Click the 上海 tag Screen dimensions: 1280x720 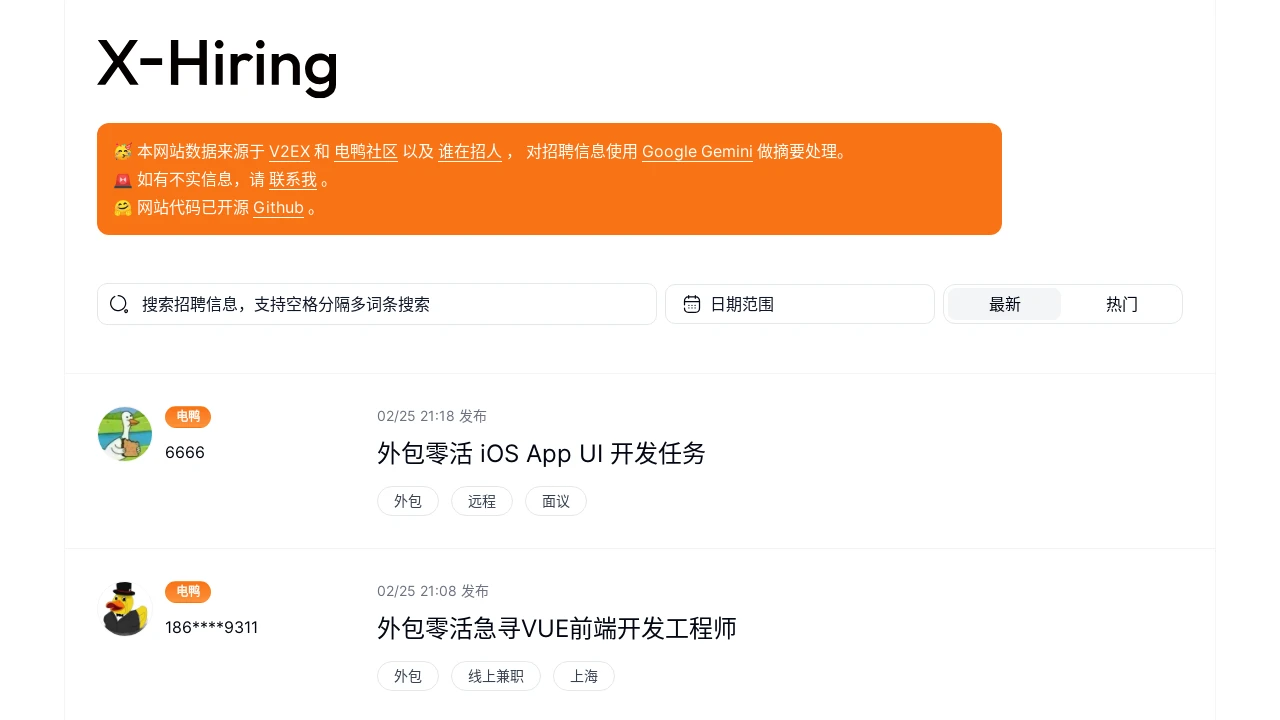point(584,677)
